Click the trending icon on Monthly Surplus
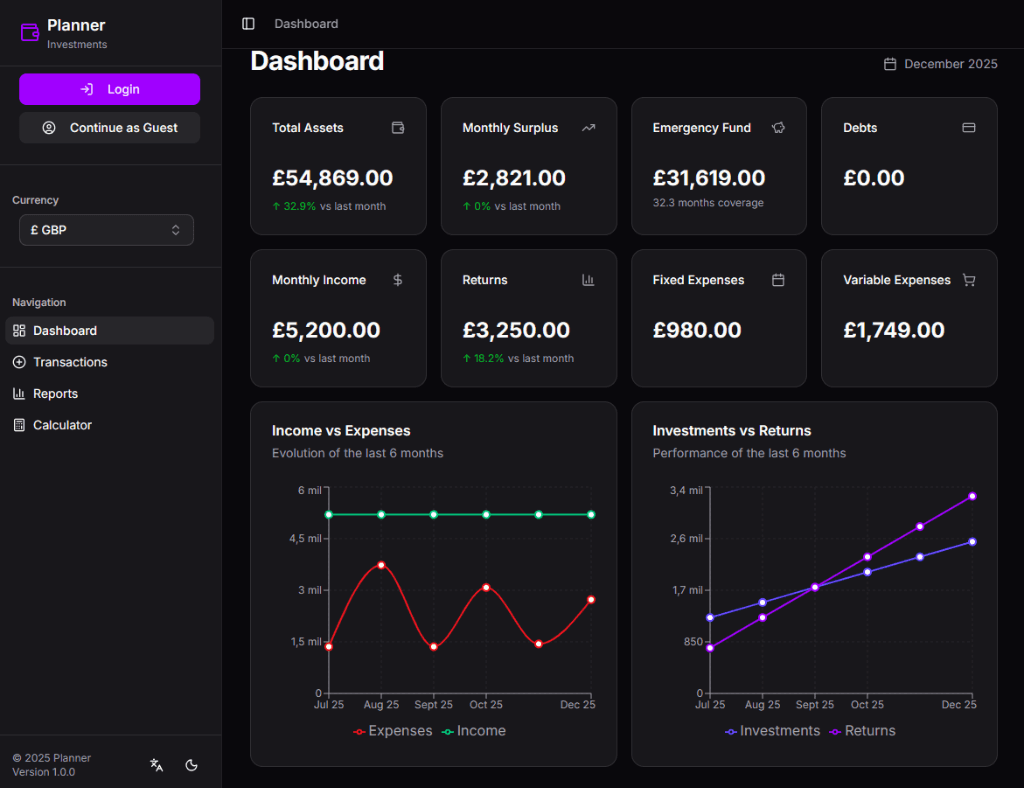1024x788 pixels. click(588, 128)
